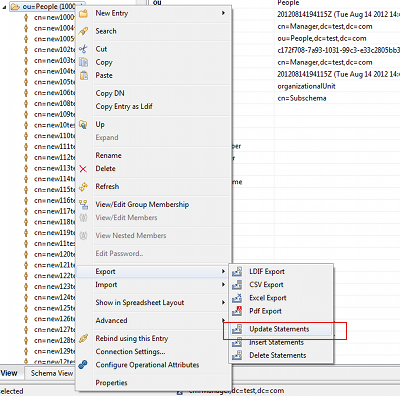Choose Rename from the context menu

[108, 156]
